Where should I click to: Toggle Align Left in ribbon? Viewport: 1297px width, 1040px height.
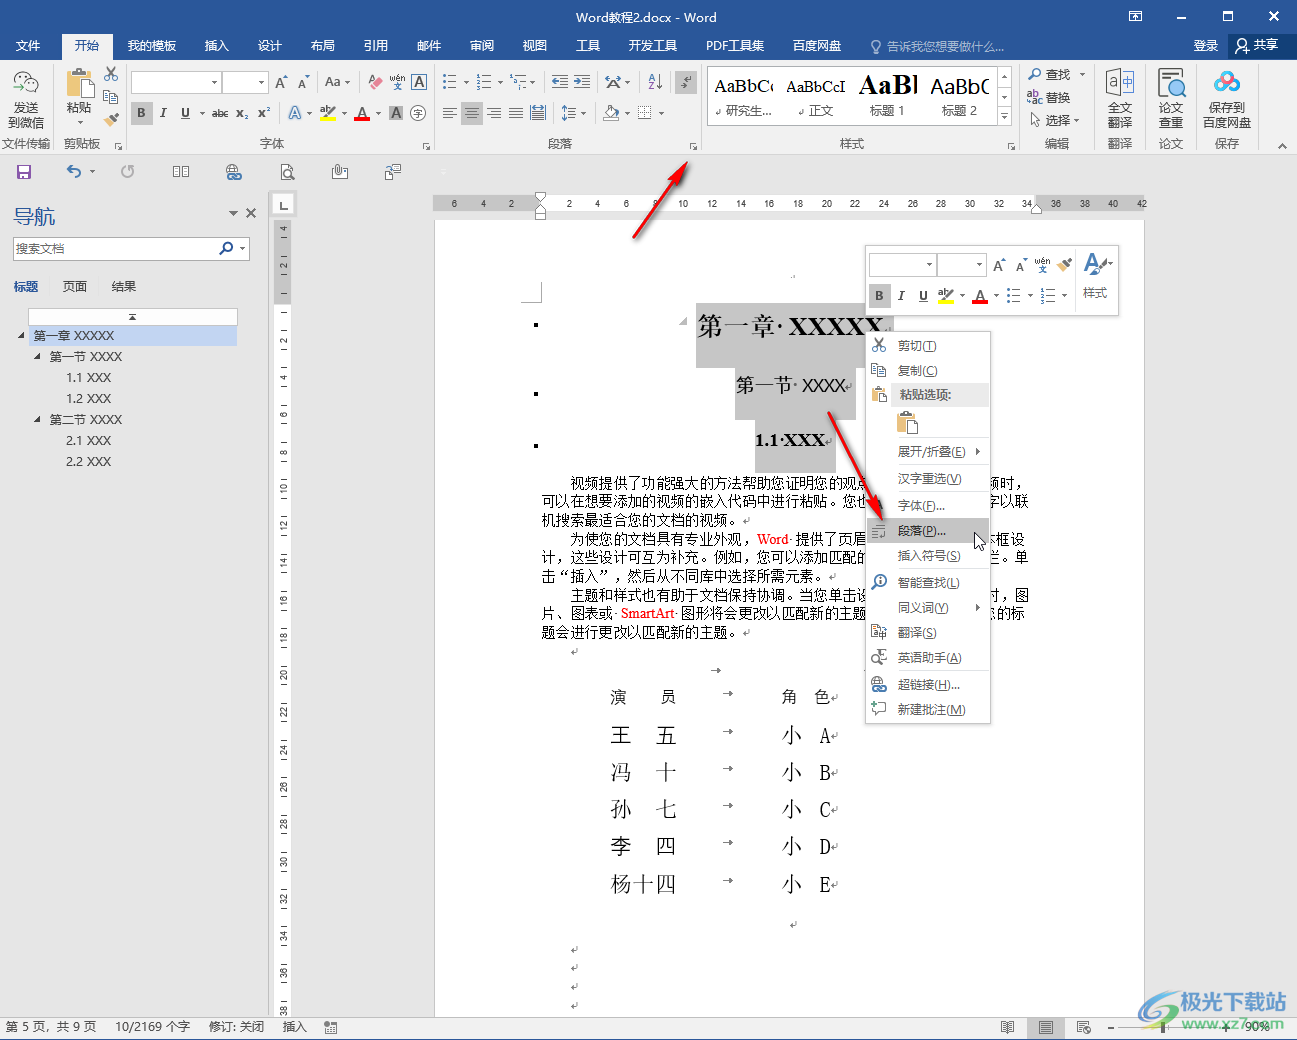point(450,113)
